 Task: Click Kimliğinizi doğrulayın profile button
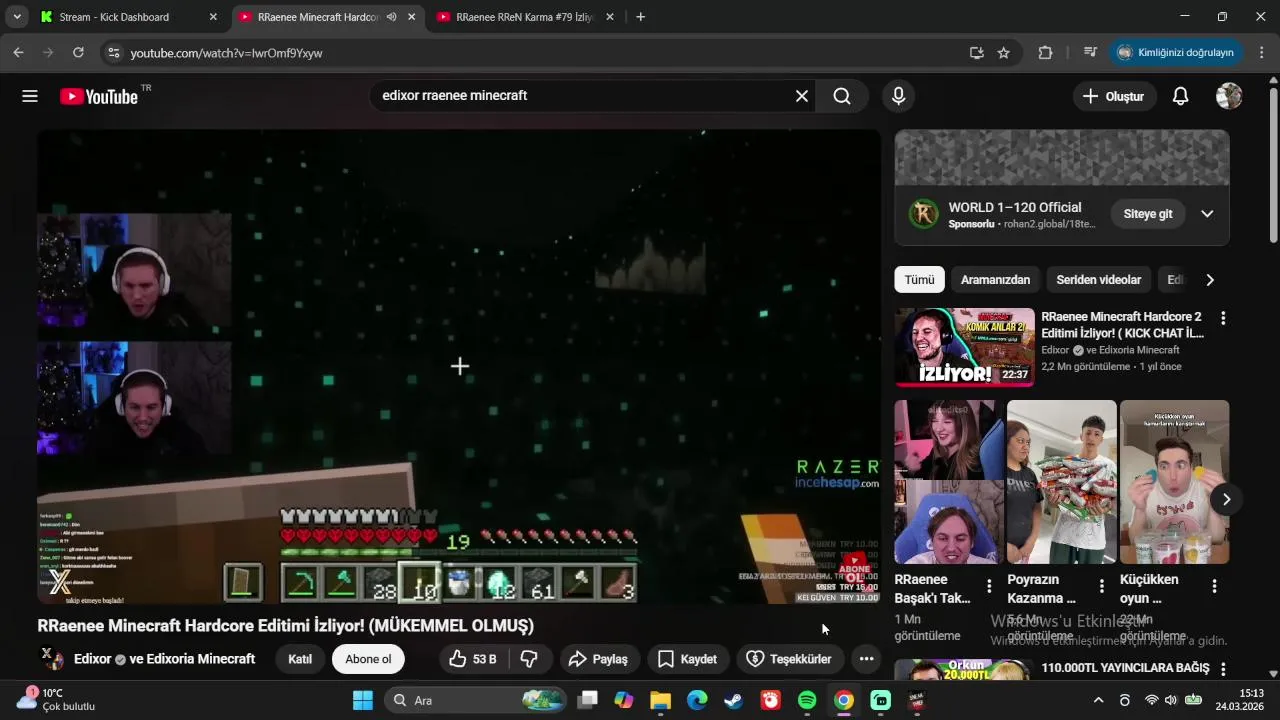tap(1175, 53)
